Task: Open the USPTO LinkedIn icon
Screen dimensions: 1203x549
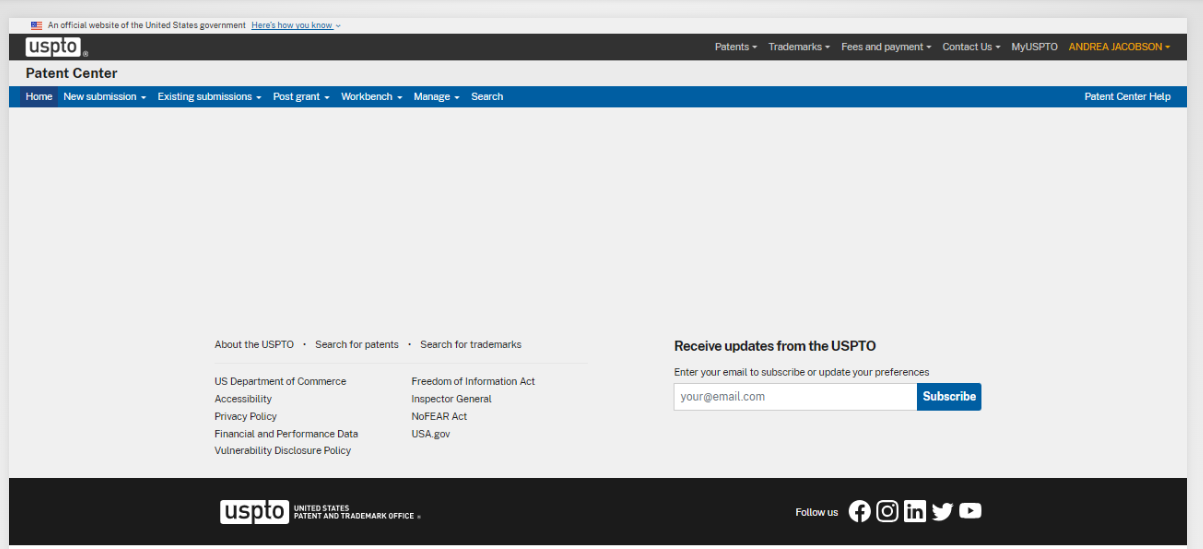Action: [x=915, y=511]
